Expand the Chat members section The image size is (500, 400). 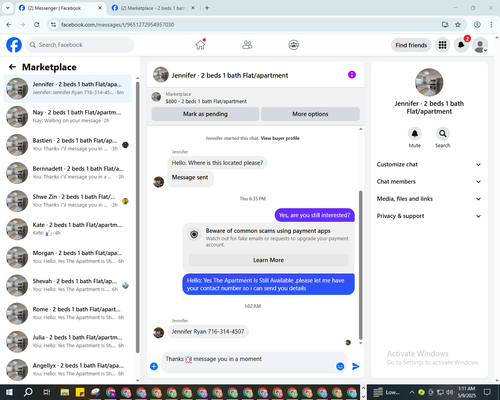429,182
